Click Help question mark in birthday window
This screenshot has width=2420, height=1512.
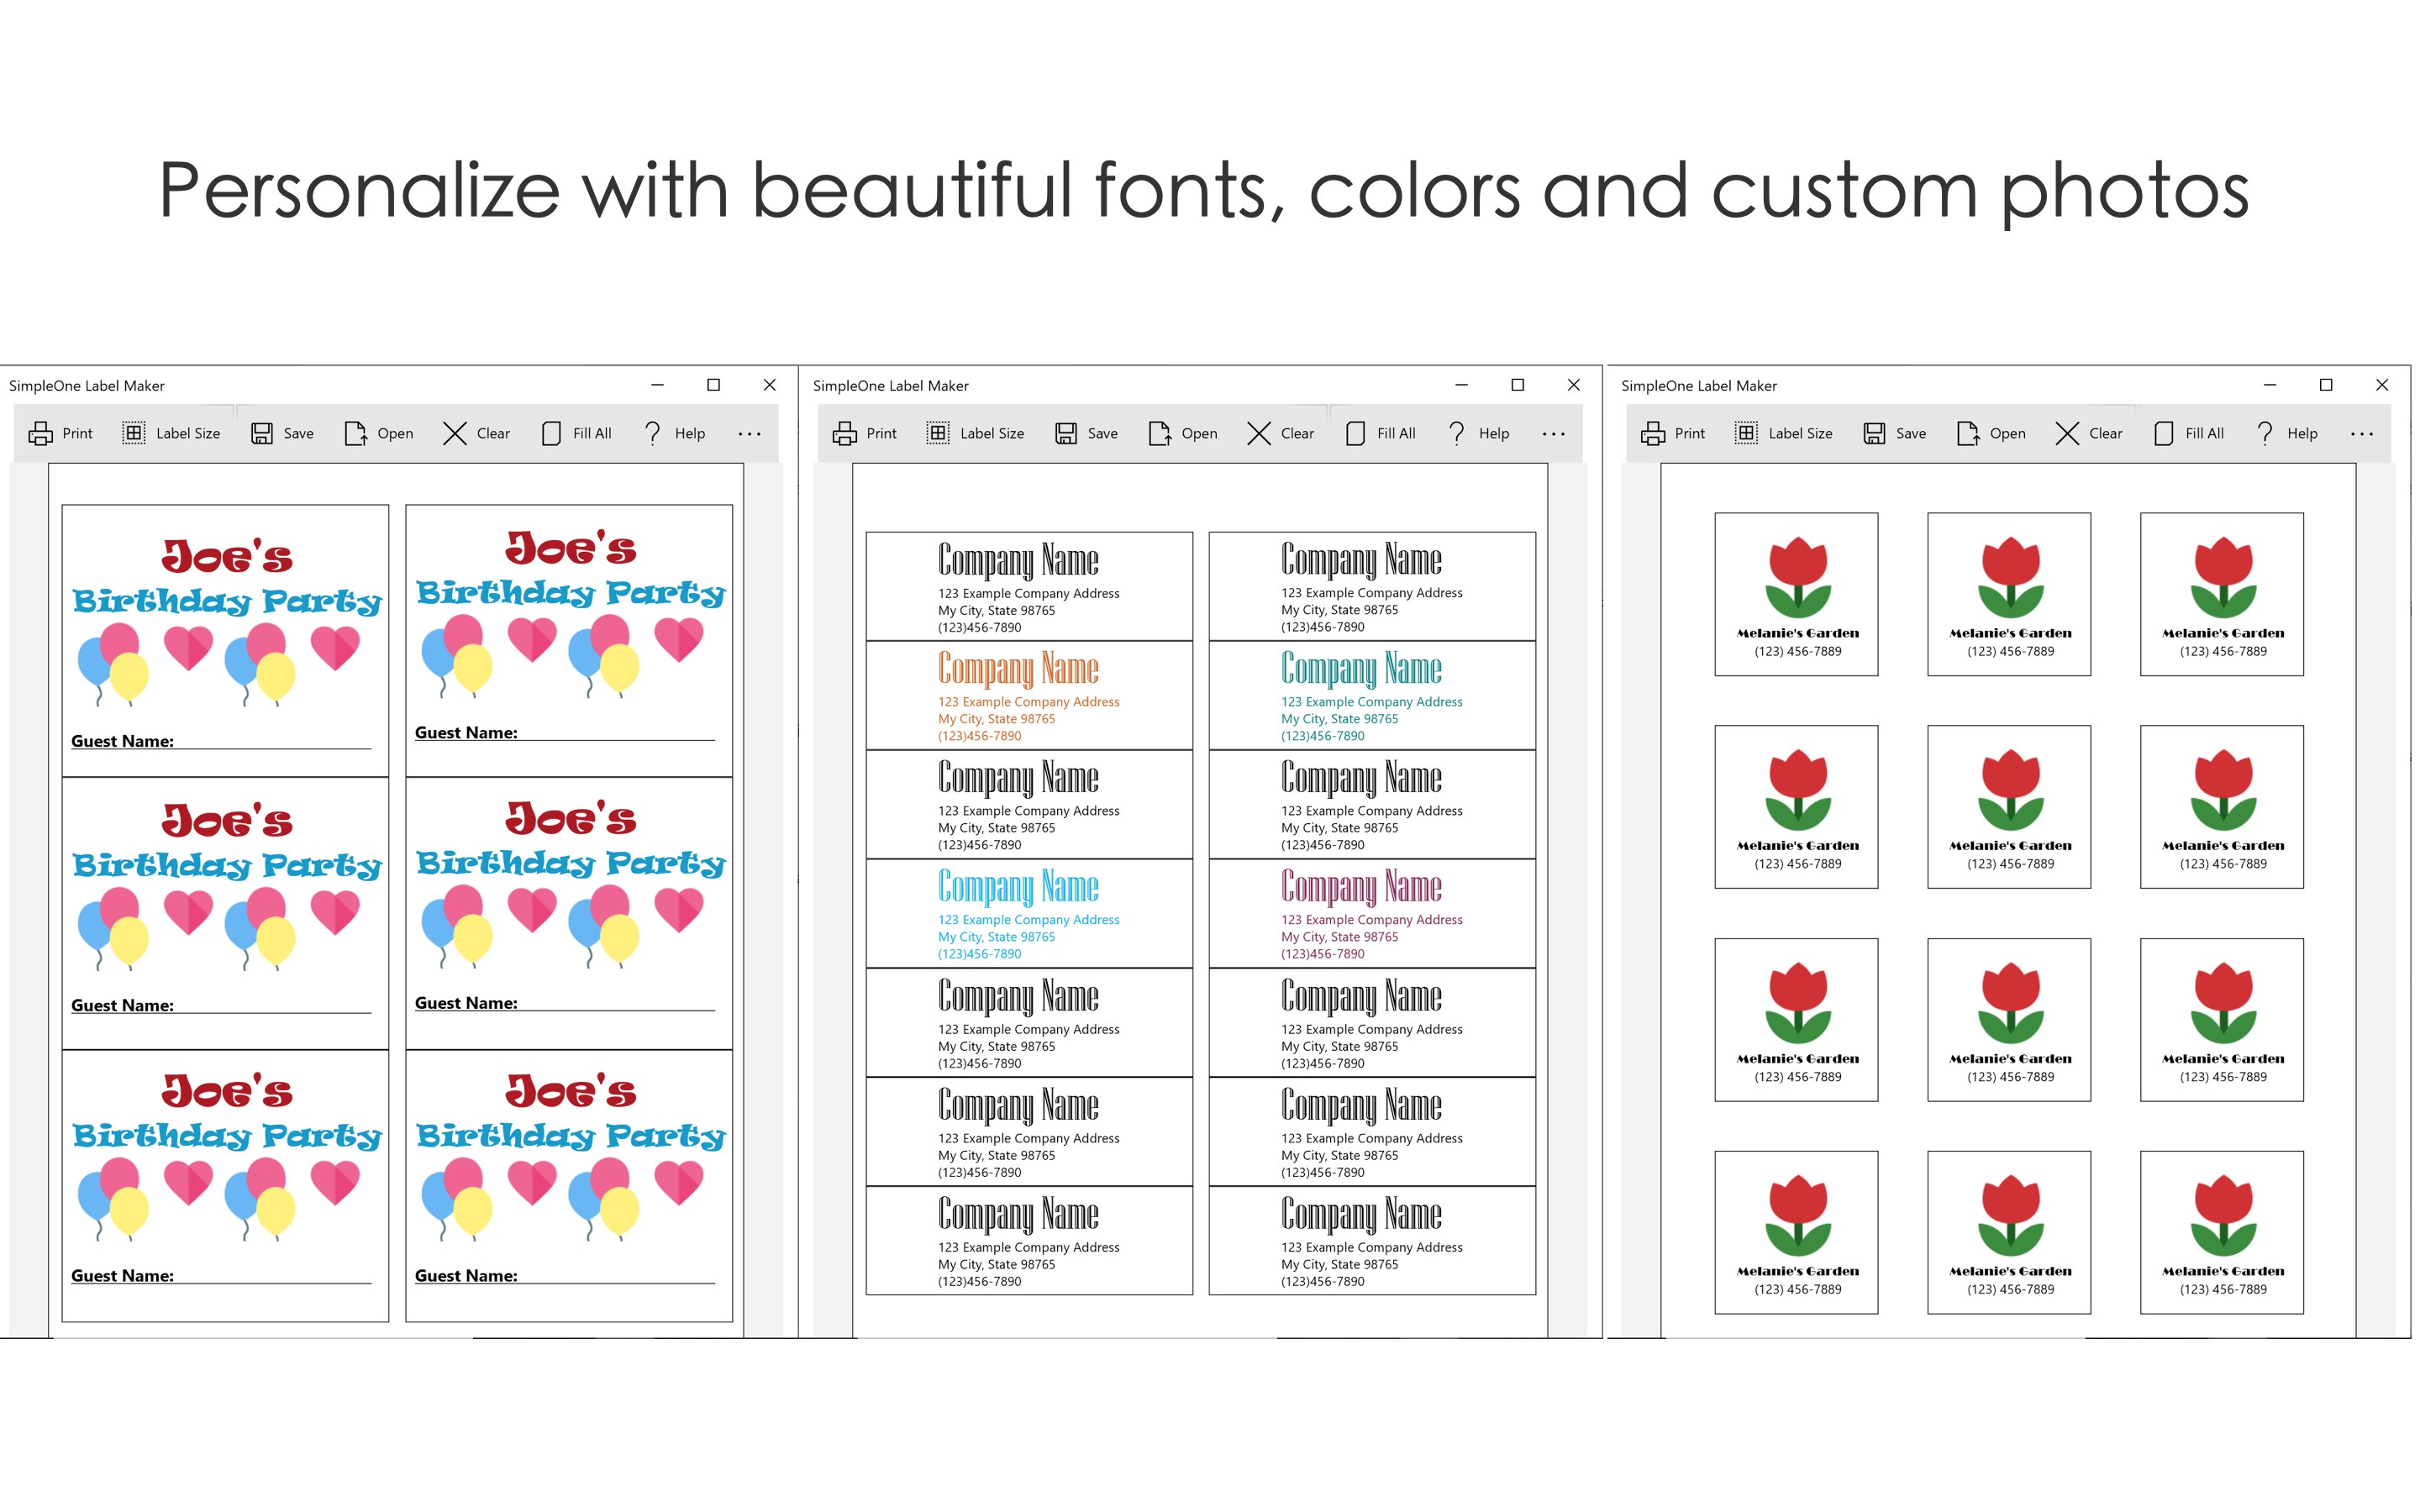tap(652, 433)
